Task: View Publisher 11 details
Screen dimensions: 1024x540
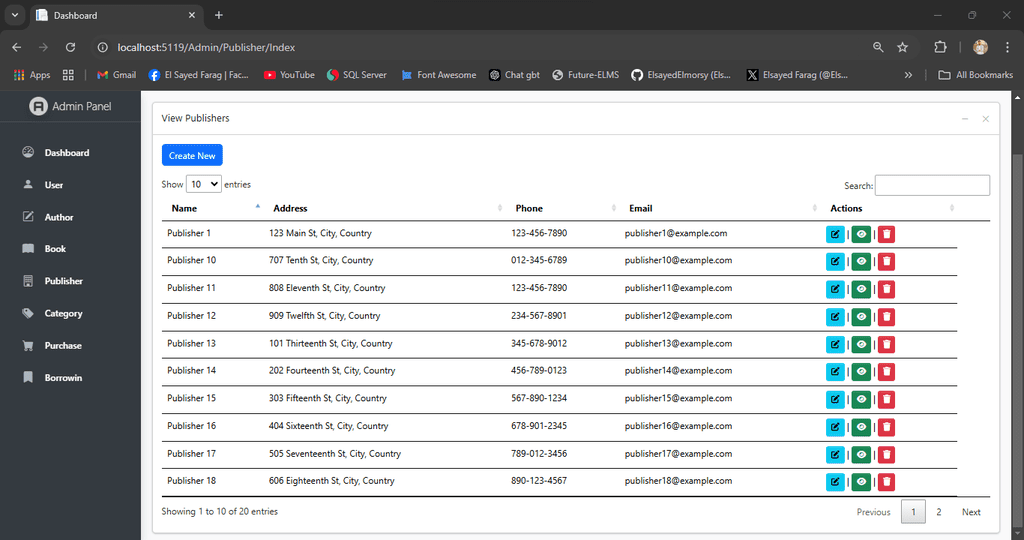Action: (x=861, y=289)
